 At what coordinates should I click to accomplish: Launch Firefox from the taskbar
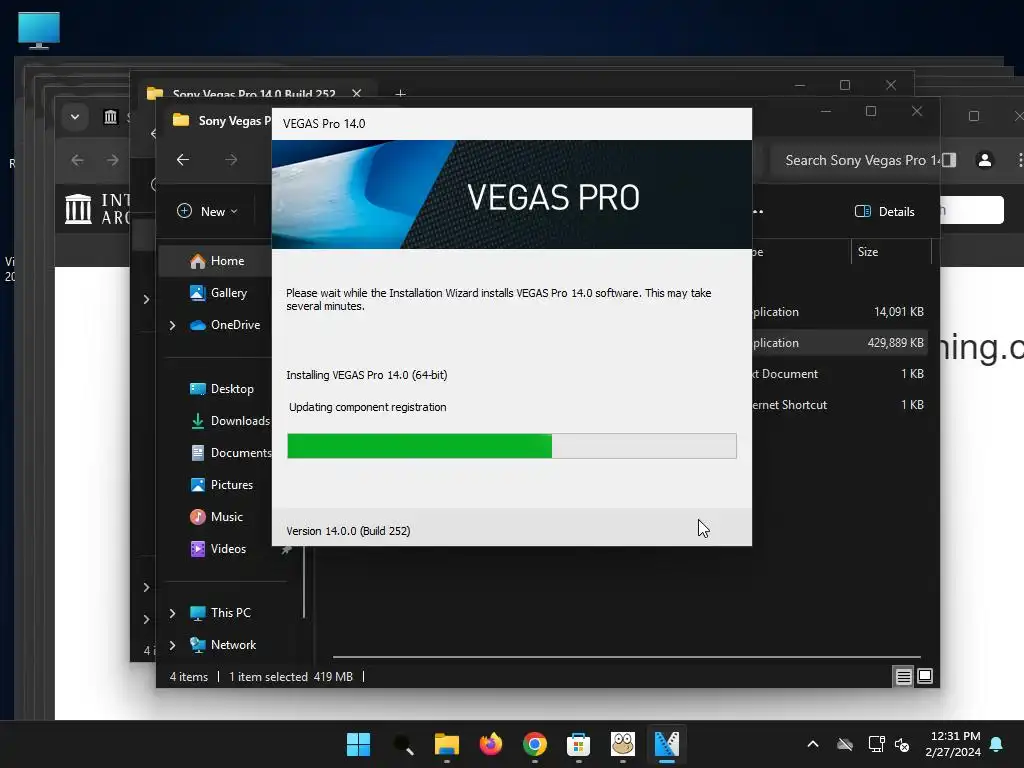coord(490,744)
